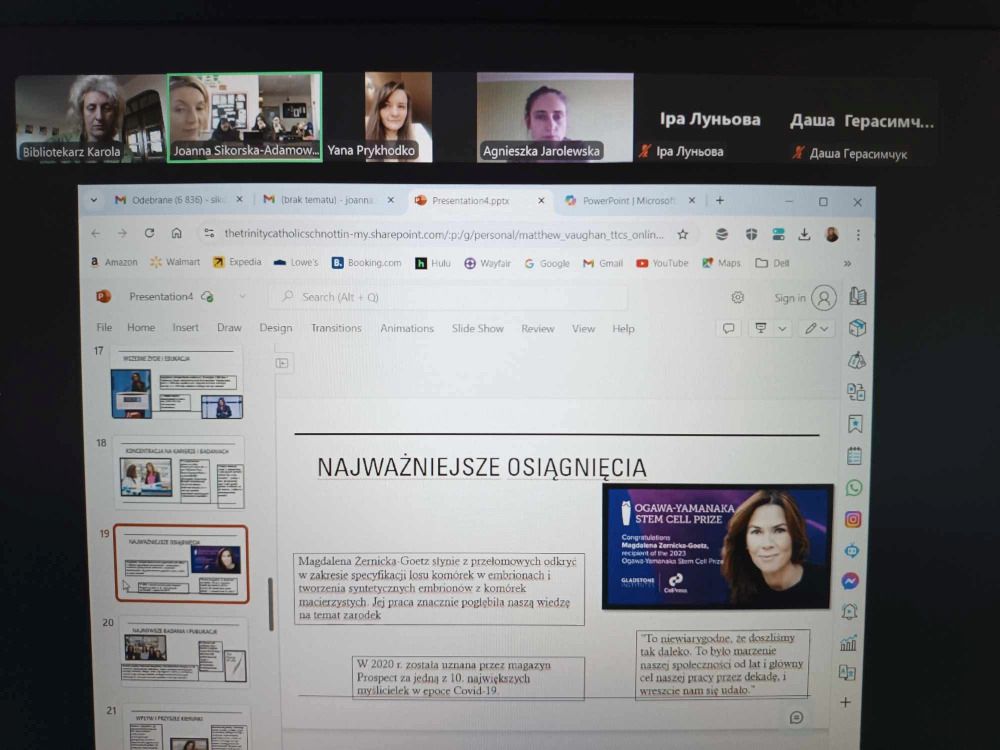Open the Insert ribbon tab
The height and width of the screenshot is (750, 1000).
point(185,327)
